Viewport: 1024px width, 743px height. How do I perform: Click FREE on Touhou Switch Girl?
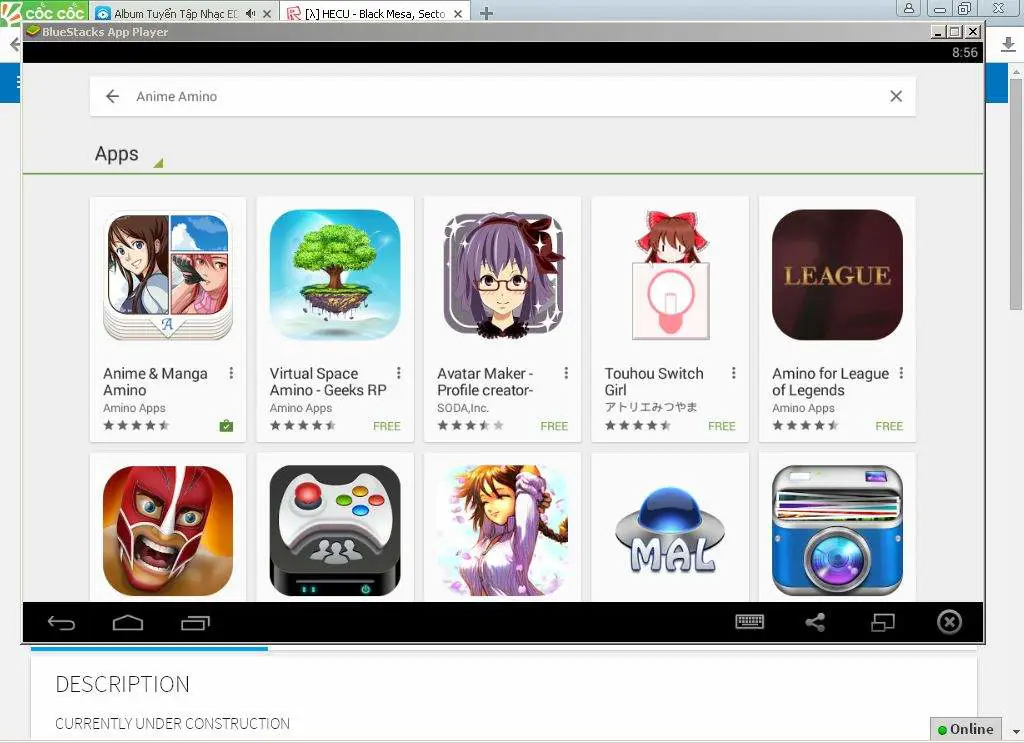click(722, 426)
